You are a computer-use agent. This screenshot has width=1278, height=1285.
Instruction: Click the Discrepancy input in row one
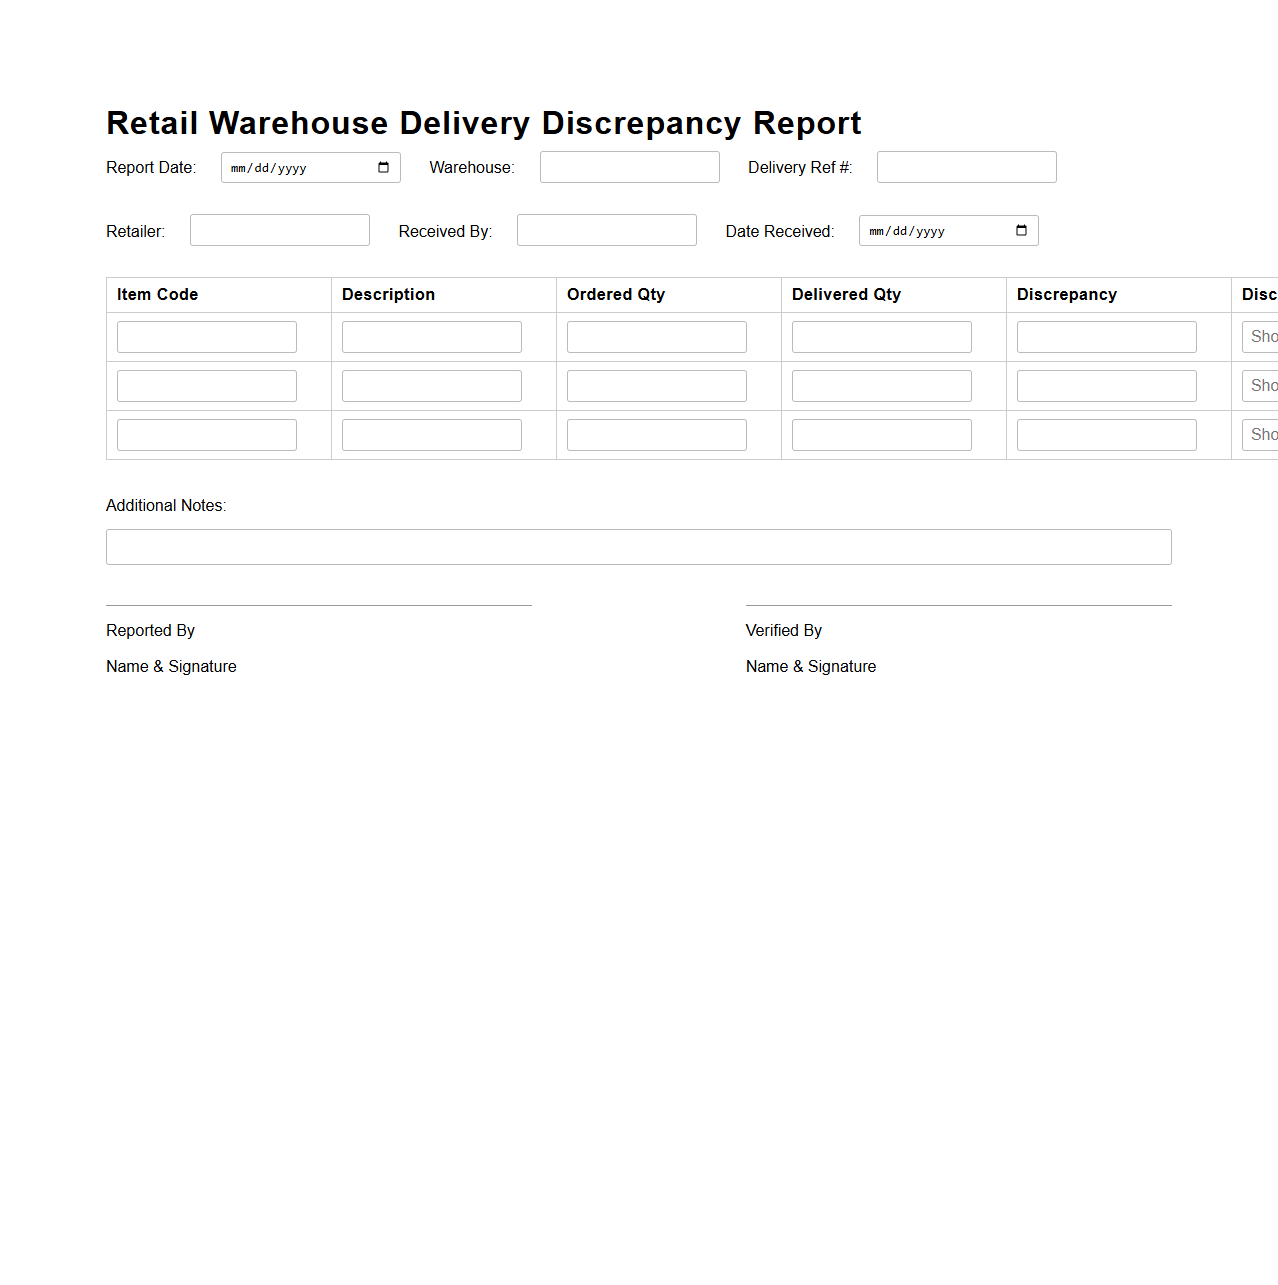(x=1106, y=336)
